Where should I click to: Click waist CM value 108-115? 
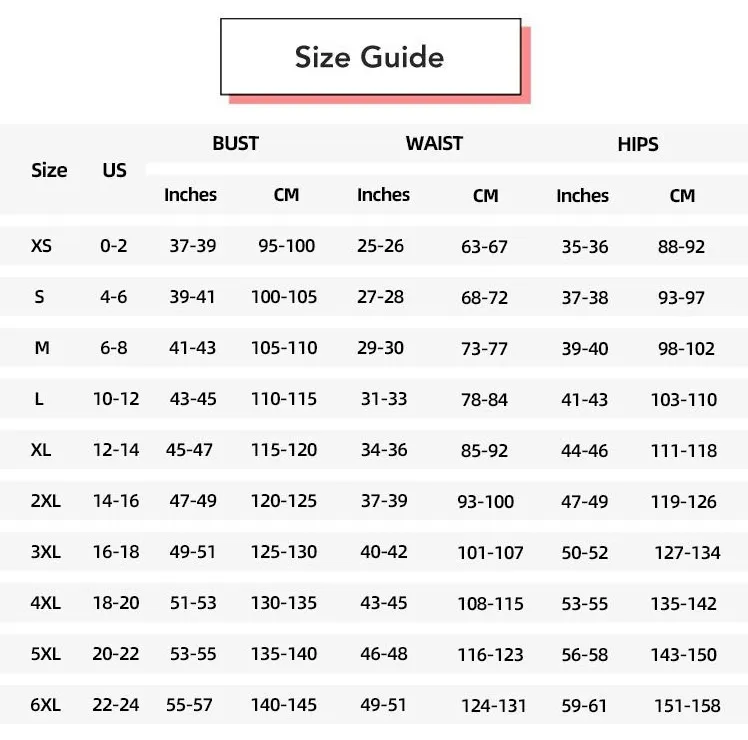pos(490,604)
